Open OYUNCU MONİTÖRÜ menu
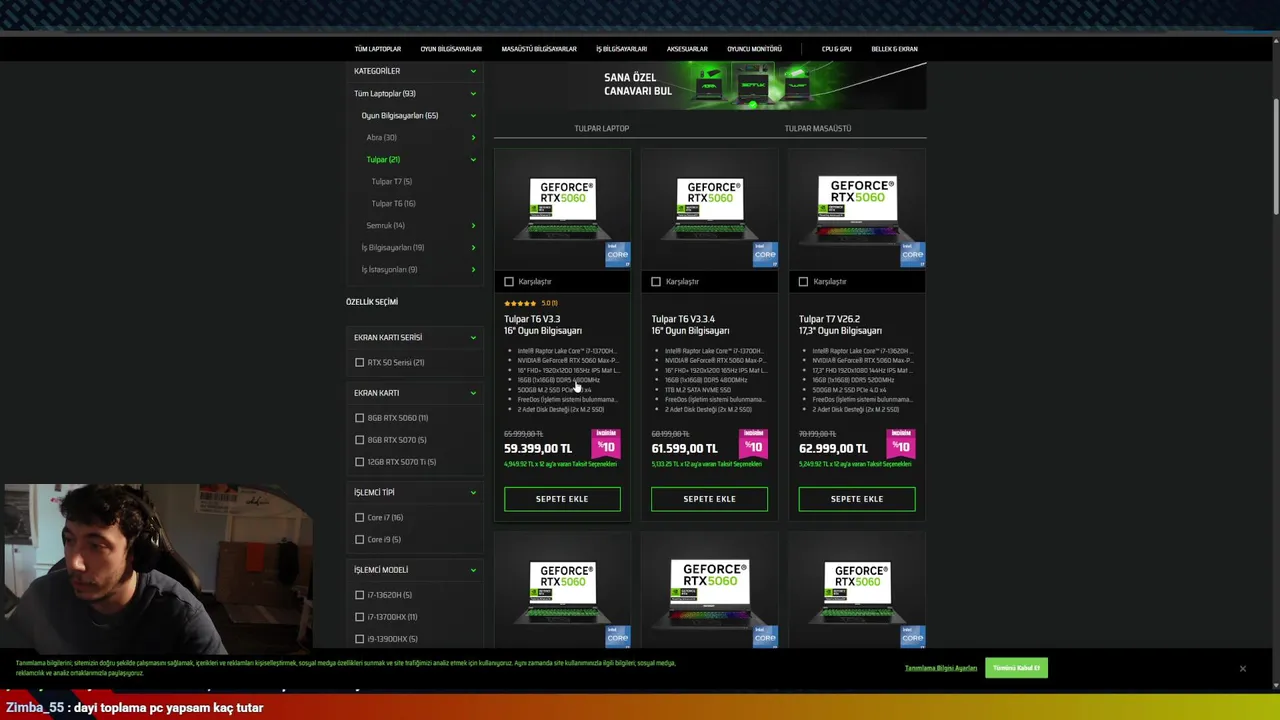This screenshot has height=720, width=1280. [x=754, y=49]
